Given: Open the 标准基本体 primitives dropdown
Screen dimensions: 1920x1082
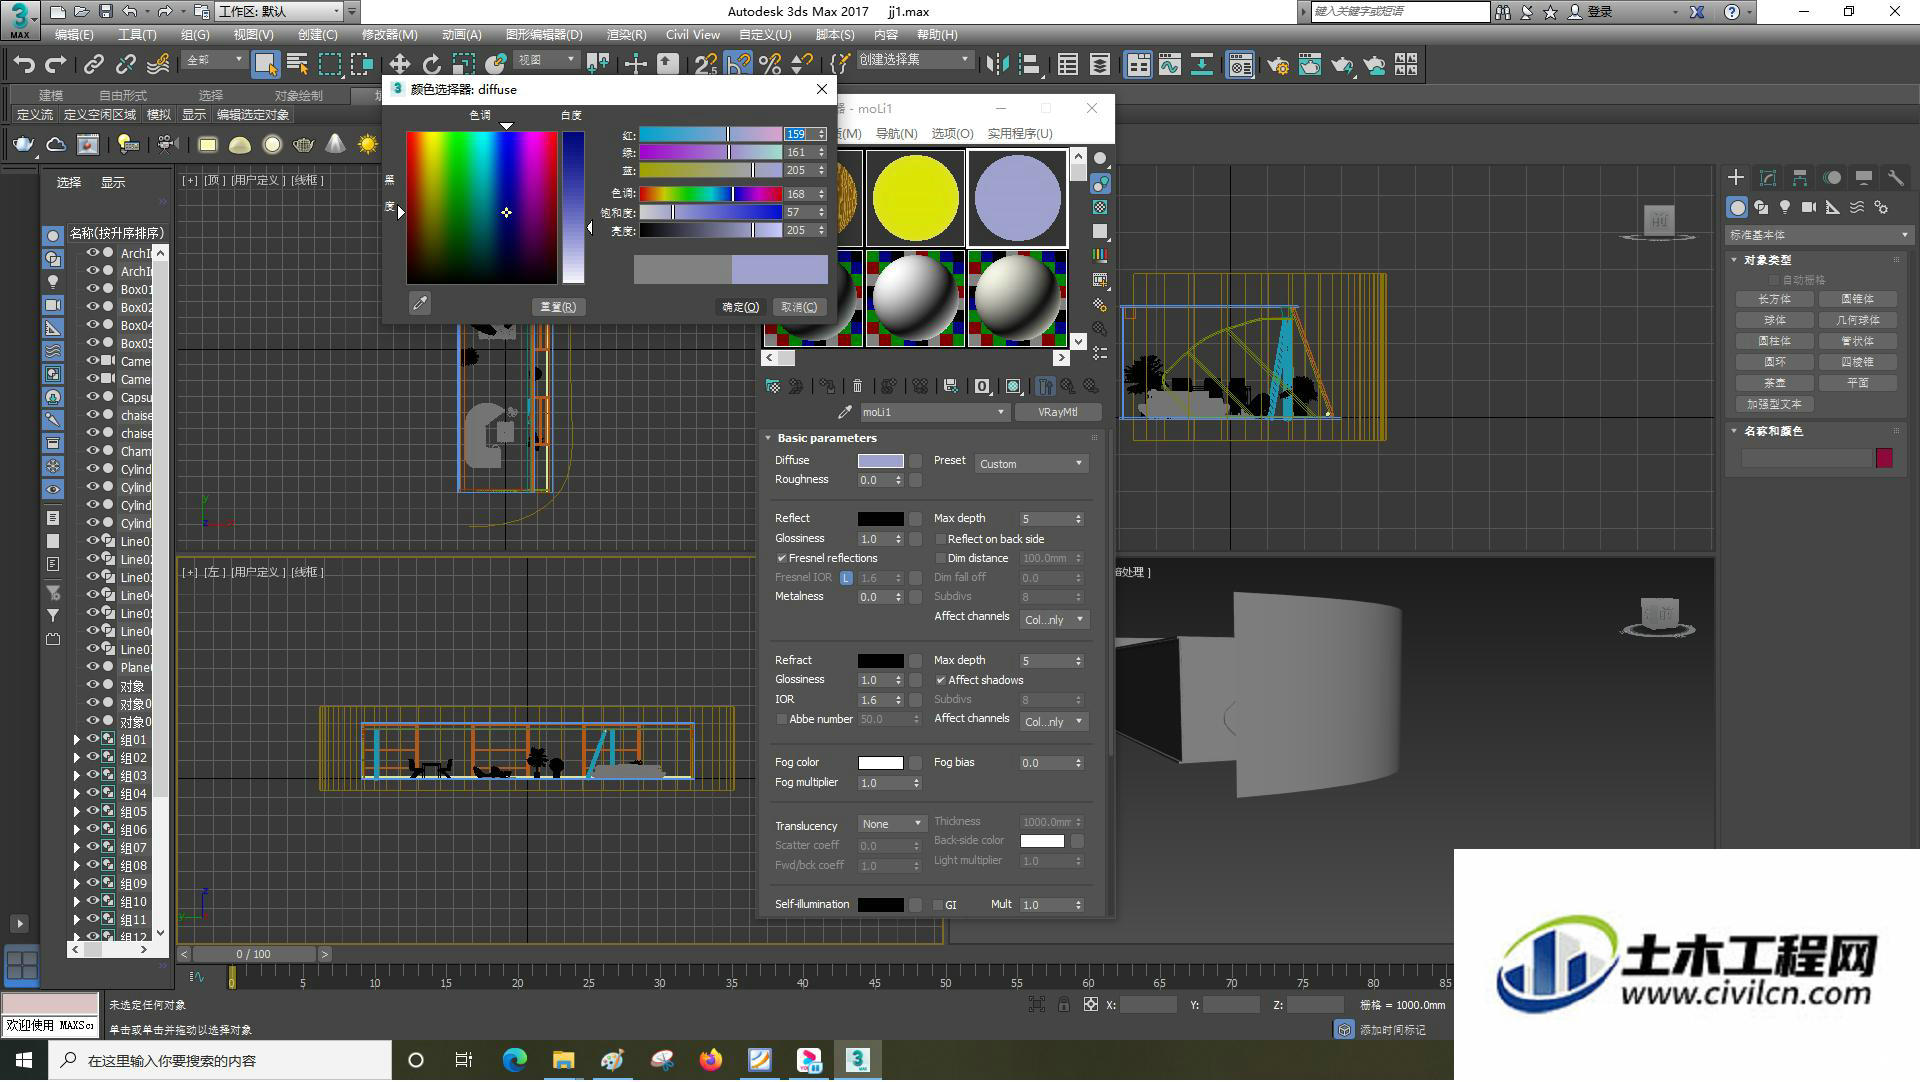Looking at the screenshot, I should (1818, 235).
